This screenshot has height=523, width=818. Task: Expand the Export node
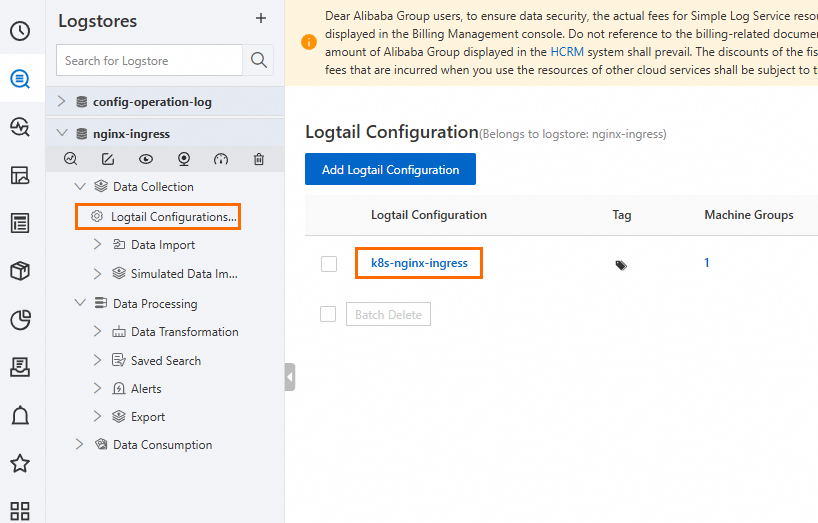(x=98, y=416)
